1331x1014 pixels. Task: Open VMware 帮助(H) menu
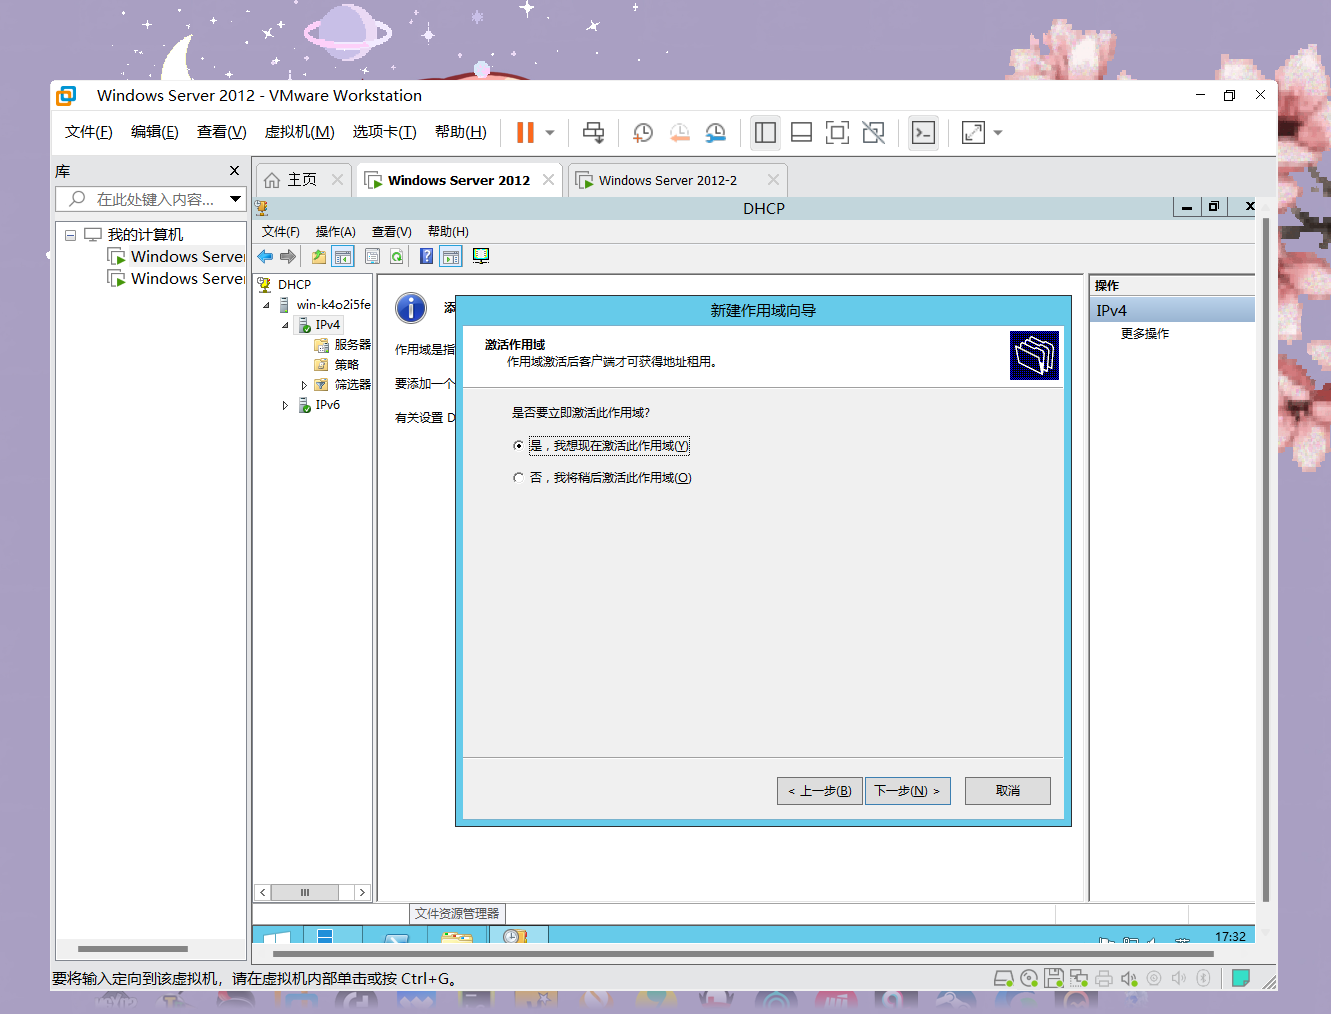461,132
